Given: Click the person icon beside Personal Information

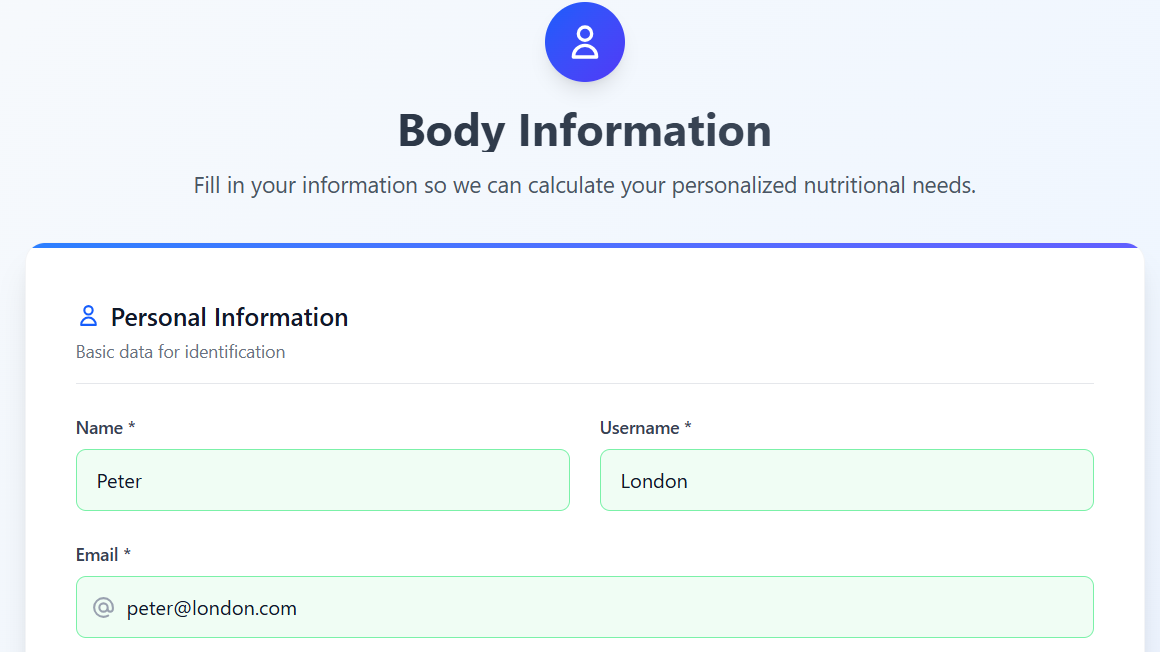Looking at the screenshot, I should tap(88, 317).
